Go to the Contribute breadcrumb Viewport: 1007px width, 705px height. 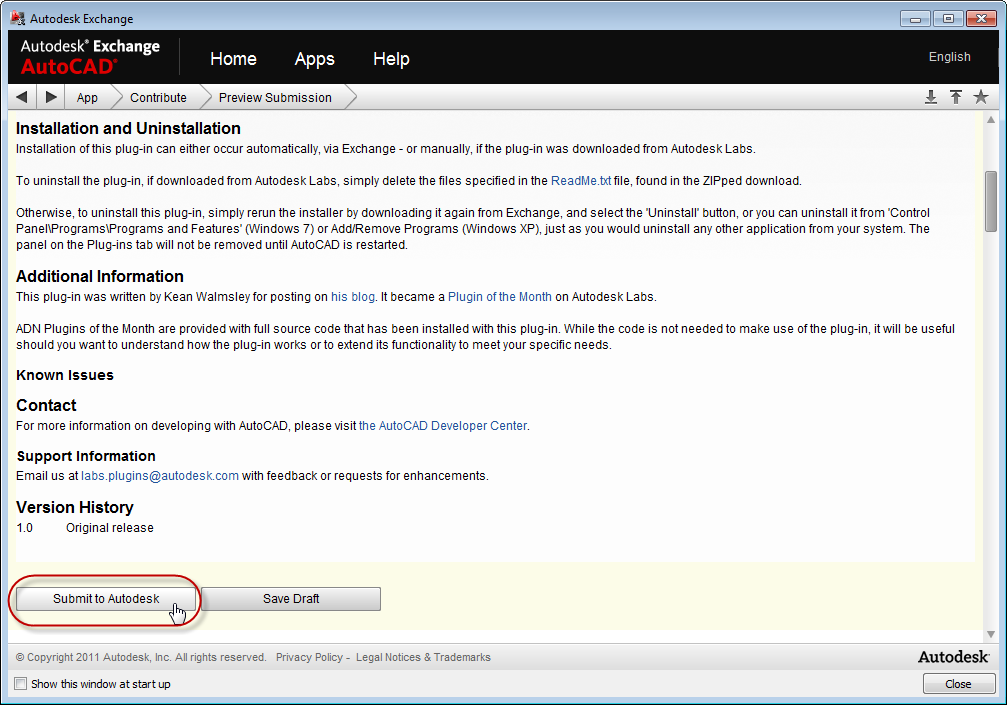pos(158,97)
